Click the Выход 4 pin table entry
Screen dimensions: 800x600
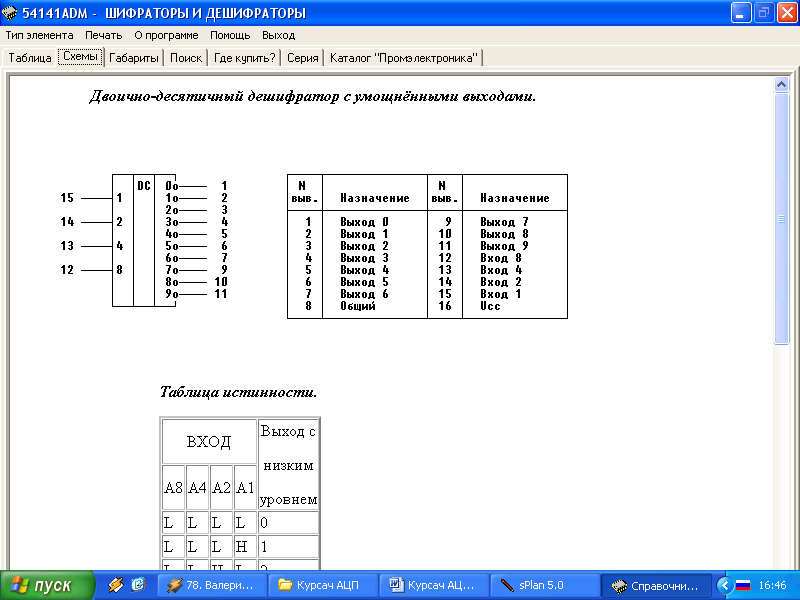(364, 270)
